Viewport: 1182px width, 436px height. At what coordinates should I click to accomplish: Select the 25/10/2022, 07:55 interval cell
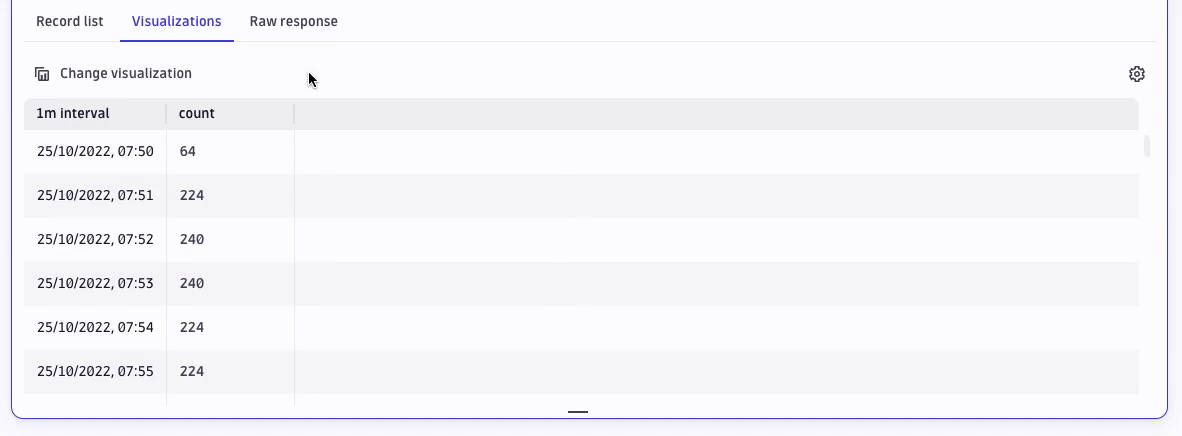(x=95, y=371)
